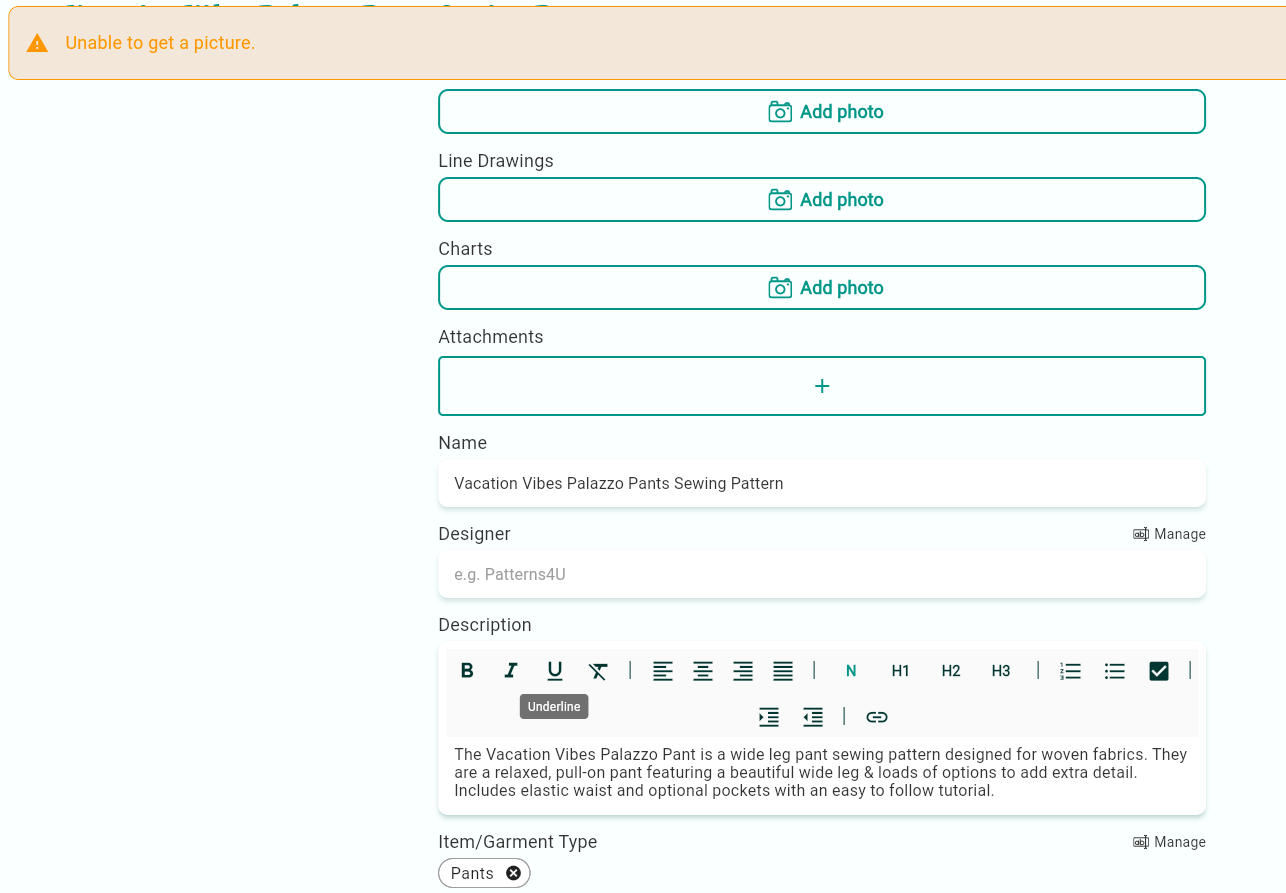Viewport: 1286px width, 893px height.
Task: Click Add photo under Line Drawings
Action: (x=822, y=200)
